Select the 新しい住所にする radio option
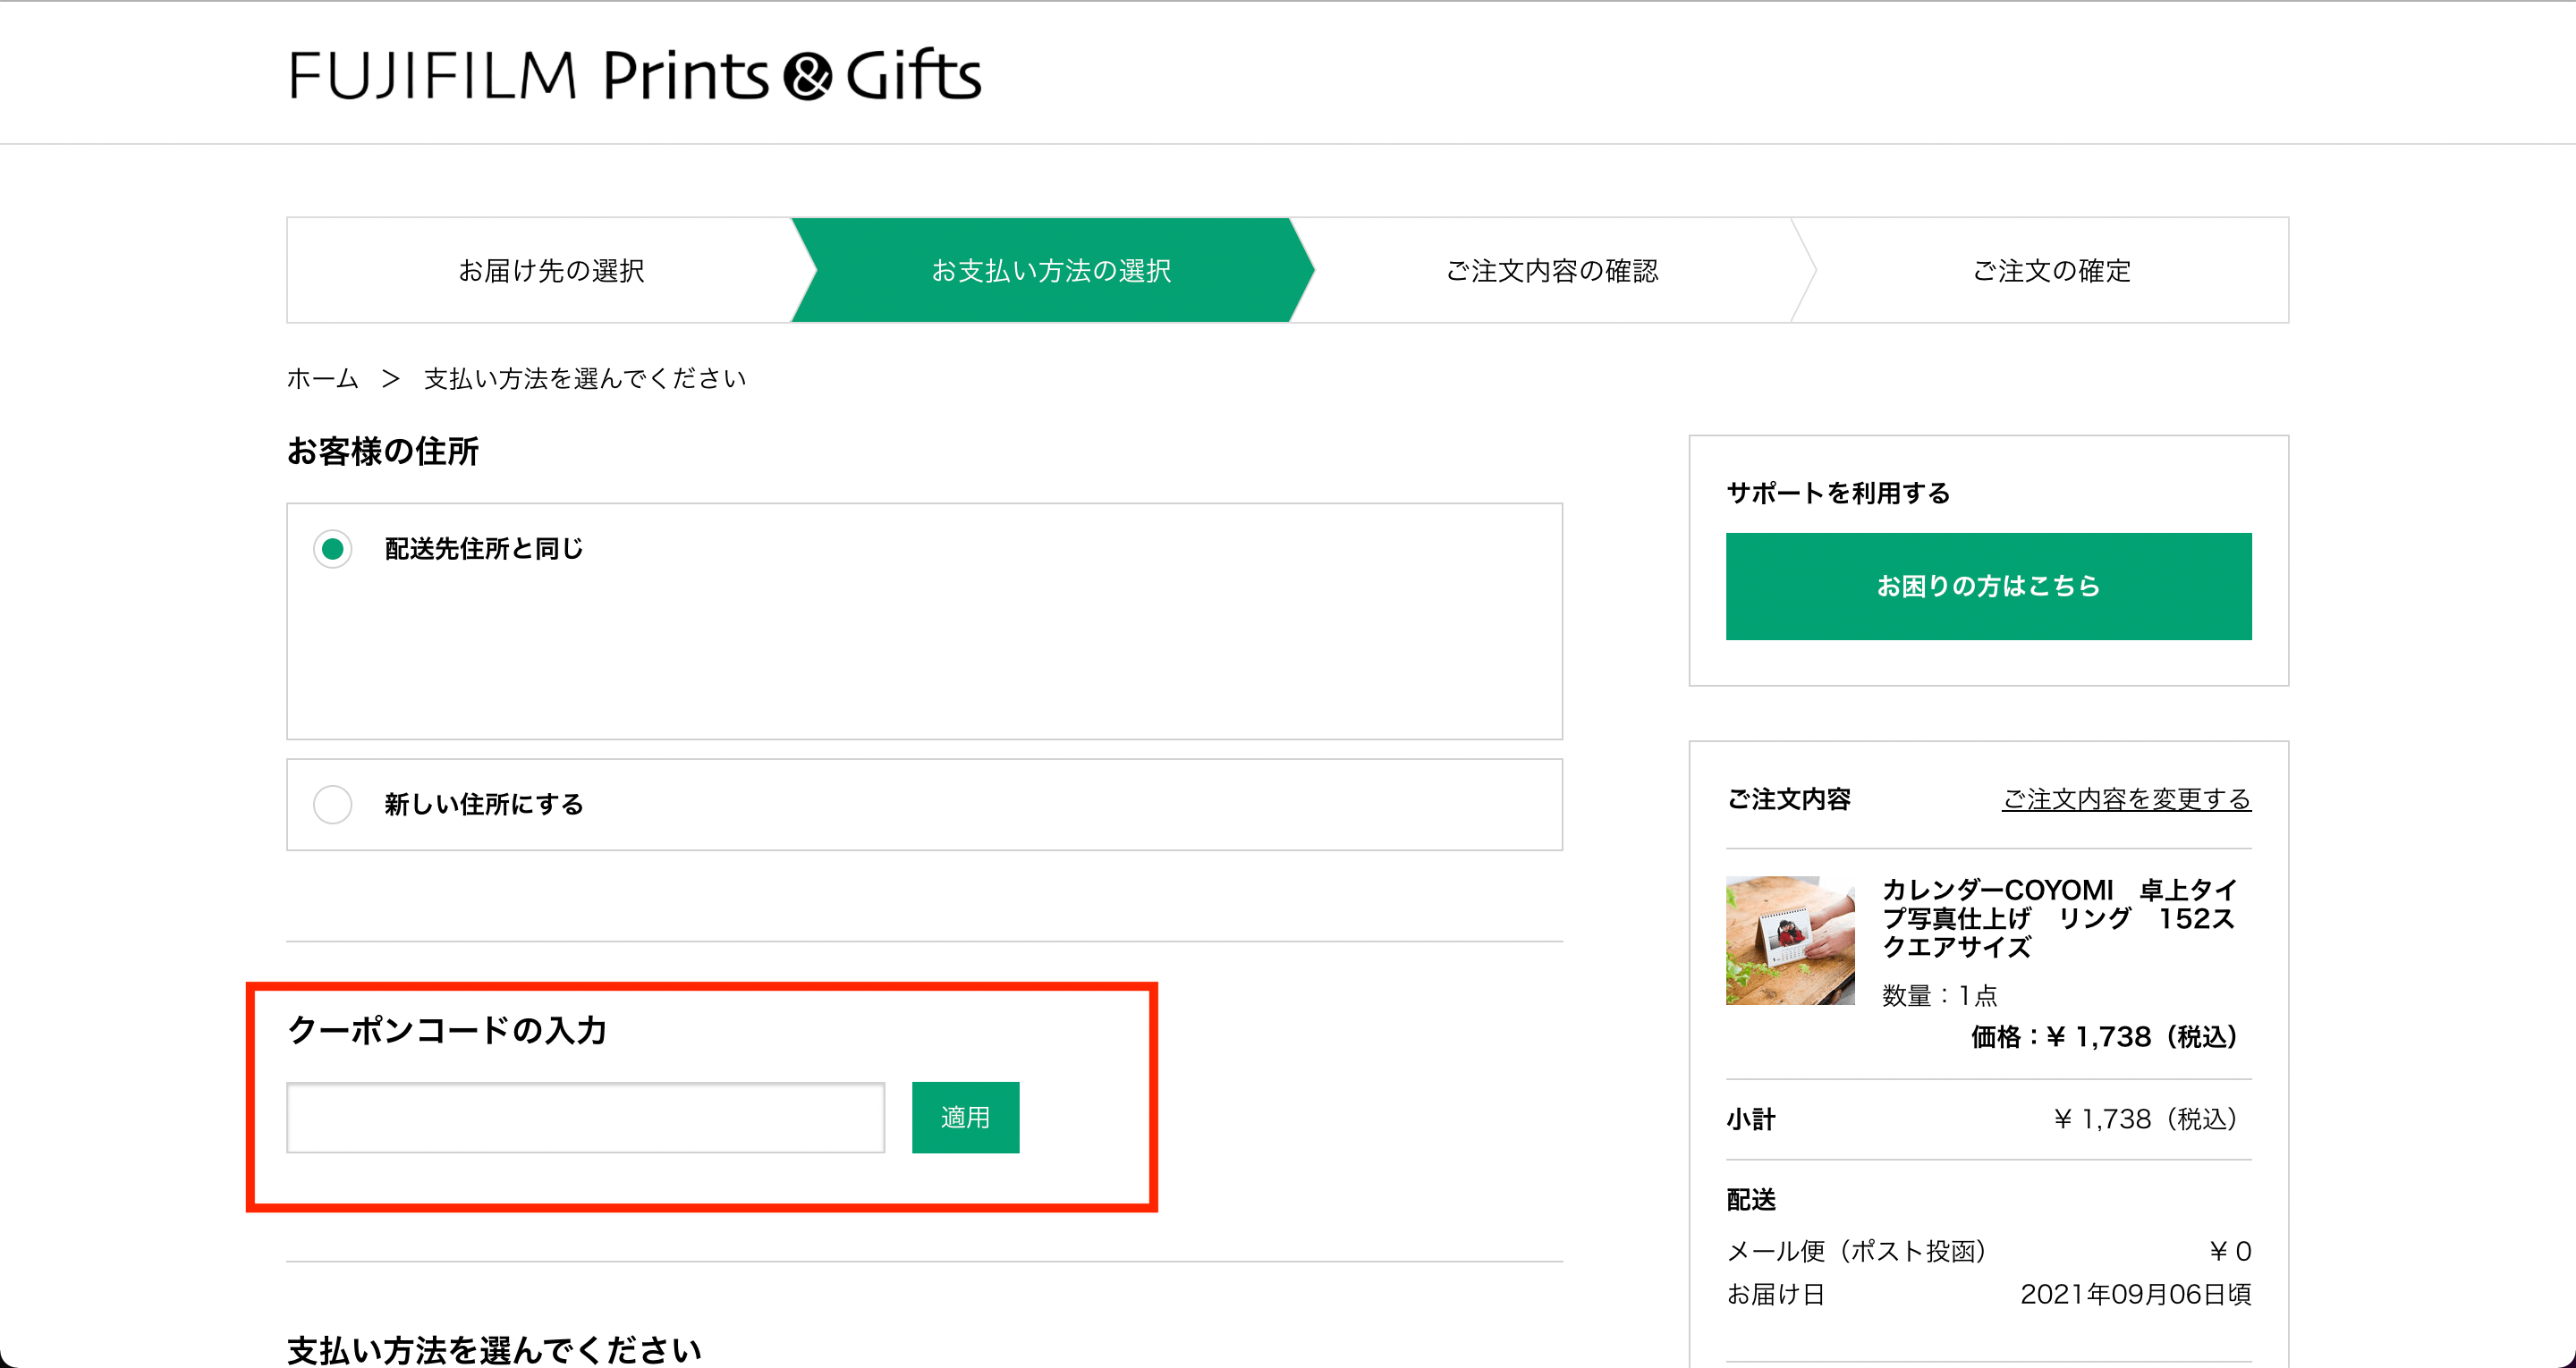The image size is (2576, 1368). tap(332, 805)
